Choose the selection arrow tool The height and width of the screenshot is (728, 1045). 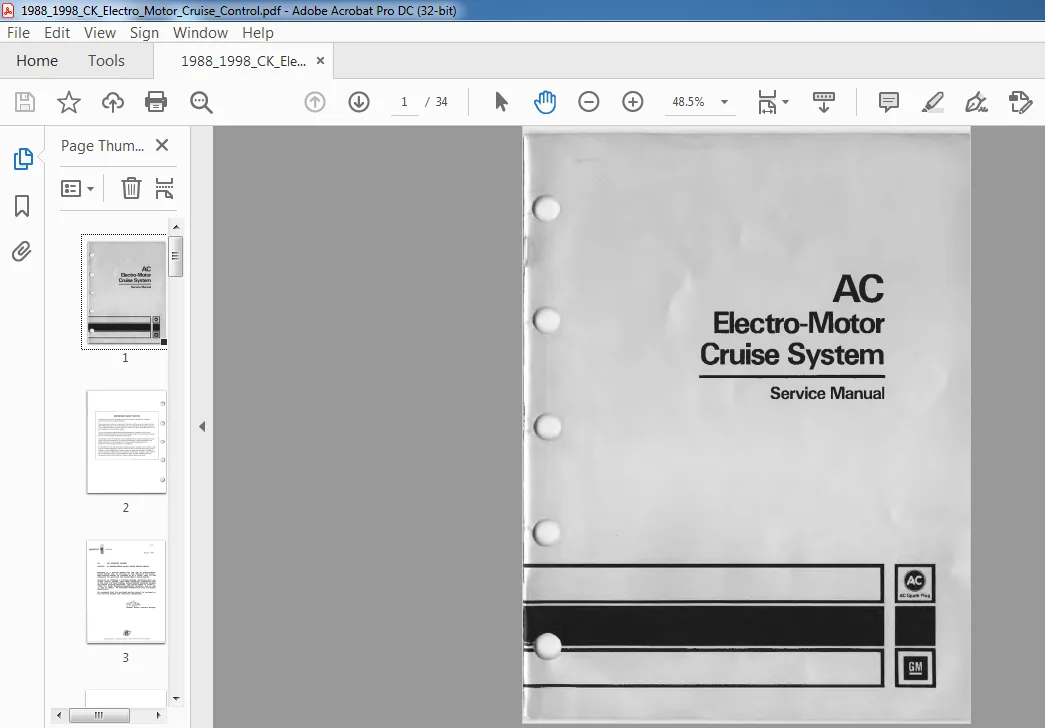pos(501,102)
